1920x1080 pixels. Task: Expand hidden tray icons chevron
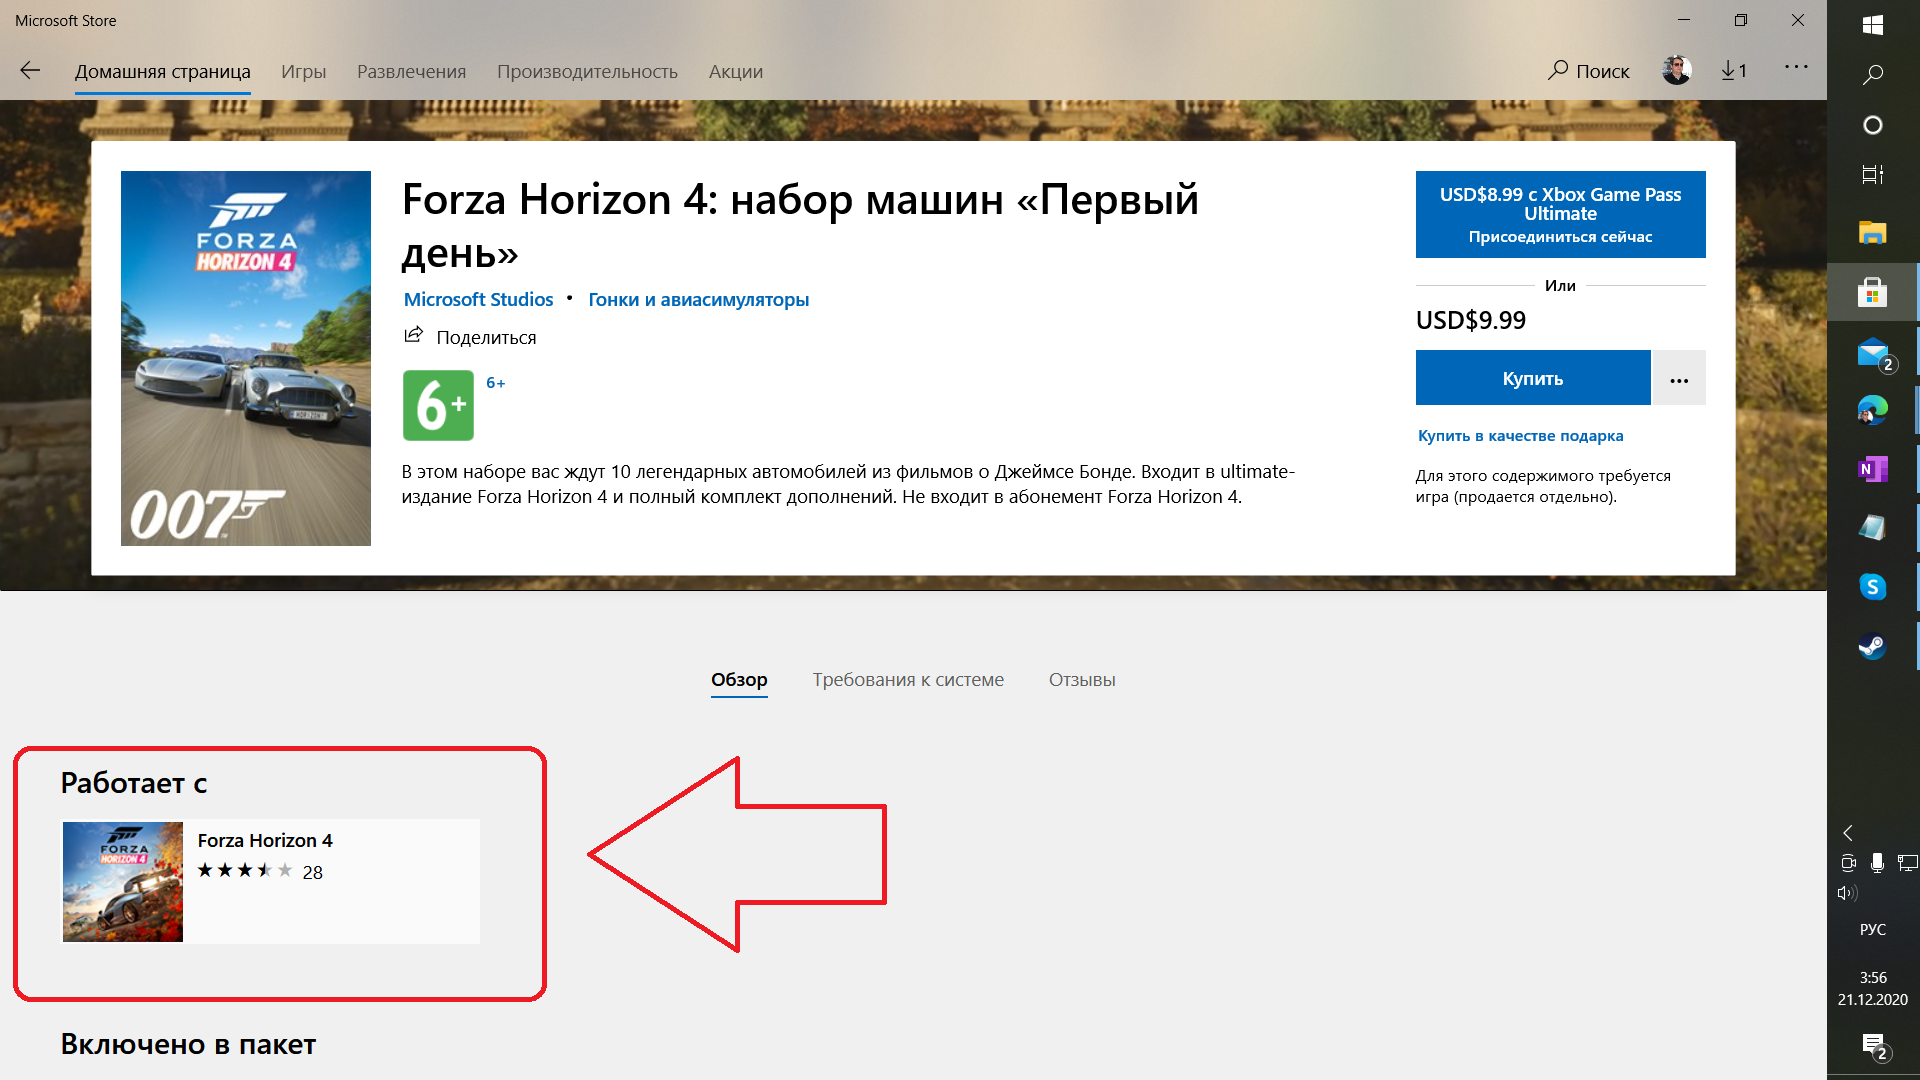pyautogui.click(x=1848, y=832)
